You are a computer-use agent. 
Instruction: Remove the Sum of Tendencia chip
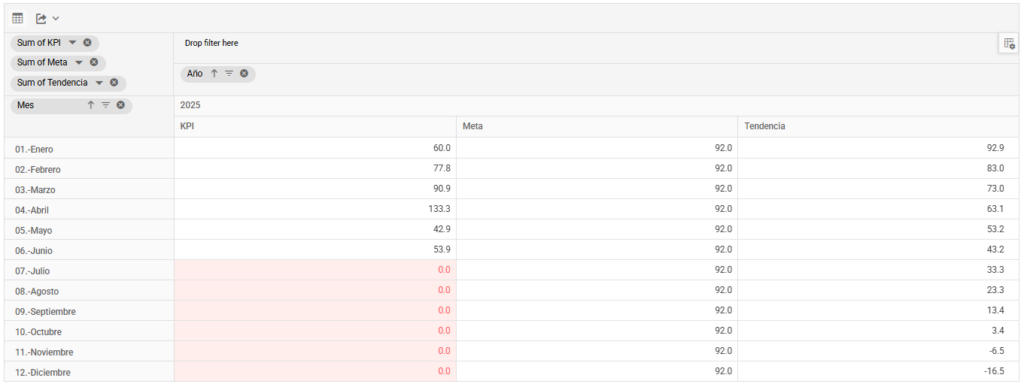click(x=114, y=83)
